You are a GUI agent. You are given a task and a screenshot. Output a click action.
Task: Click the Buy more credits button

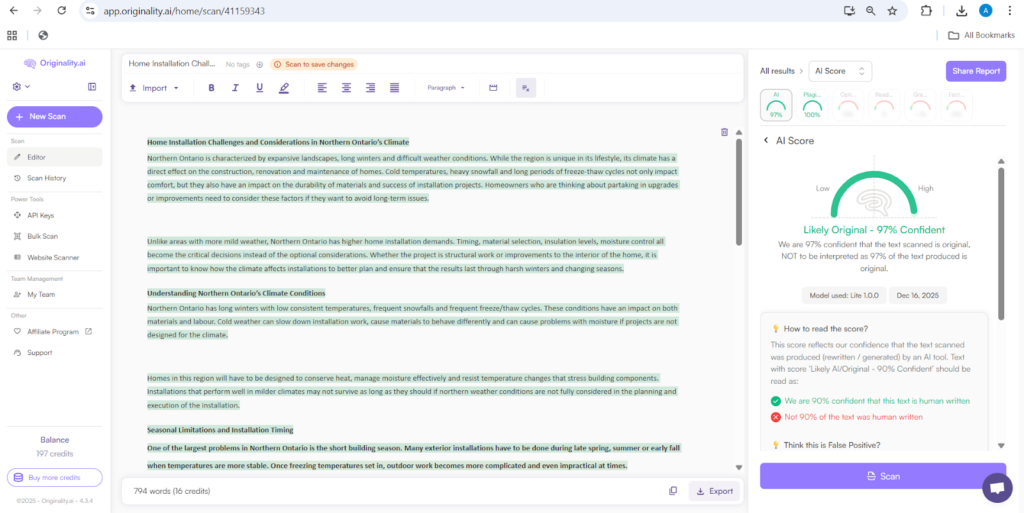click(54, 477)
